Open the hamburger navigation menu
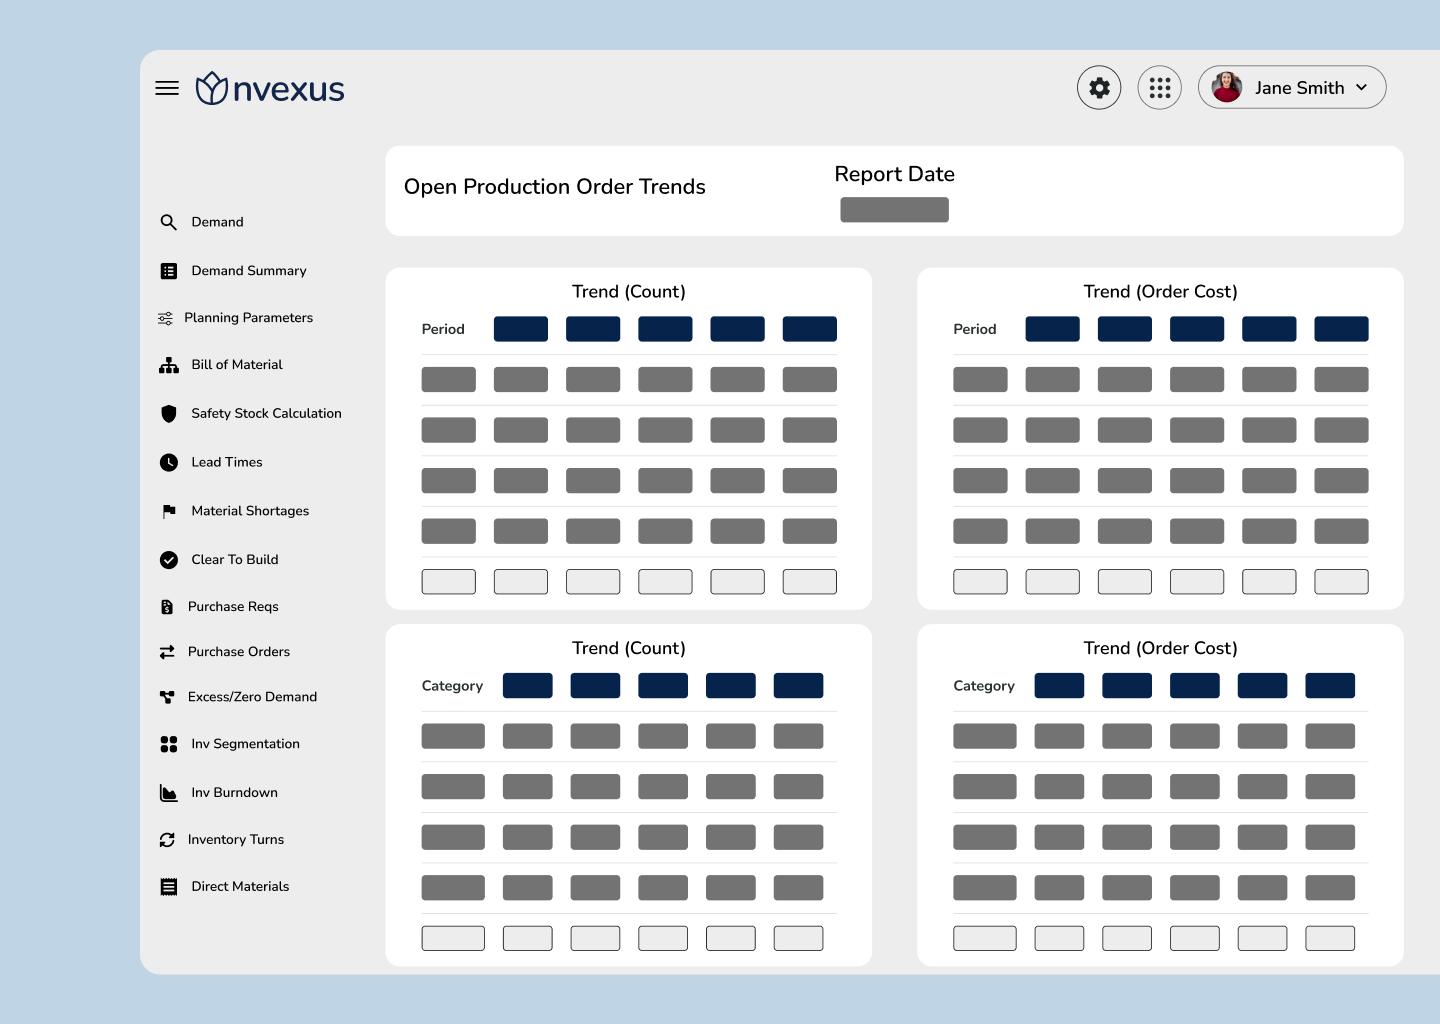This screenshot has width=1440, height=1024. 167,88
